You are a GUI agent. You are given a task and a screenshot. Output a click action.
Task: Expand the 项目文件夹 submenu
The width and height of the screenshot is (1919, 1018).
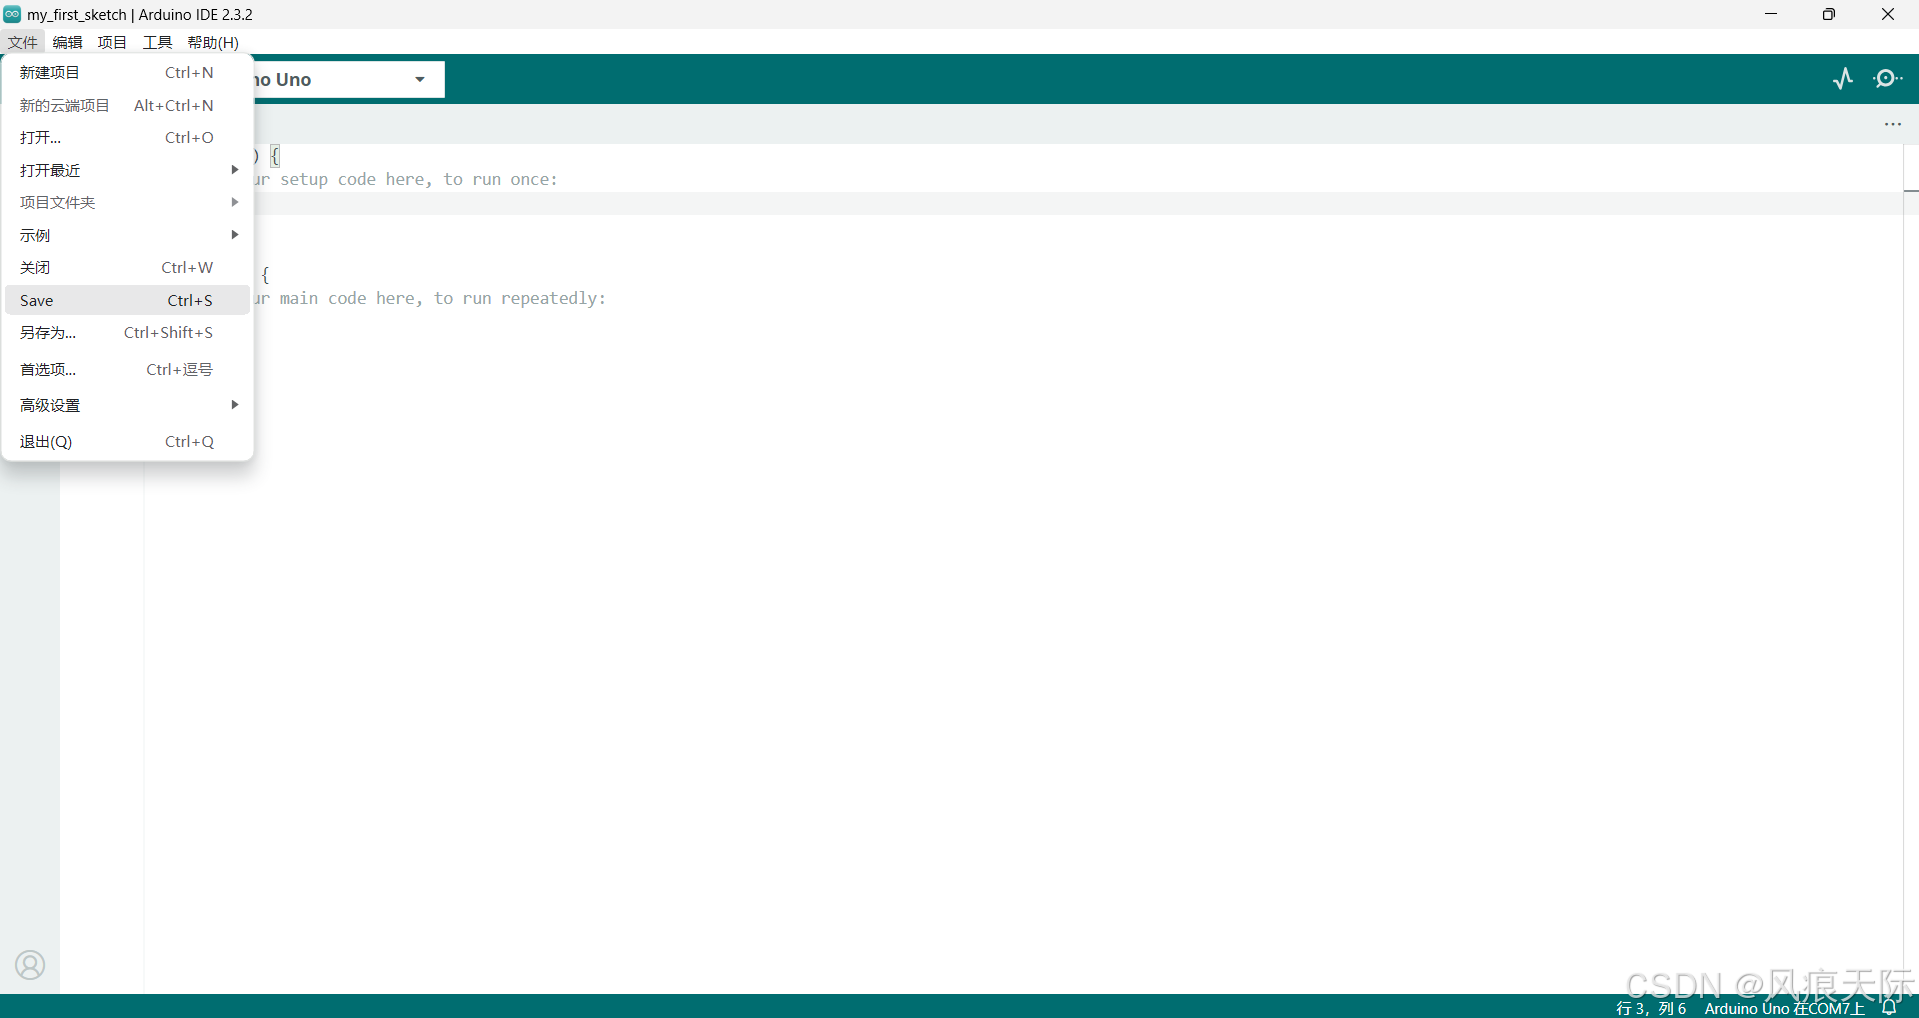coord(127,202)
